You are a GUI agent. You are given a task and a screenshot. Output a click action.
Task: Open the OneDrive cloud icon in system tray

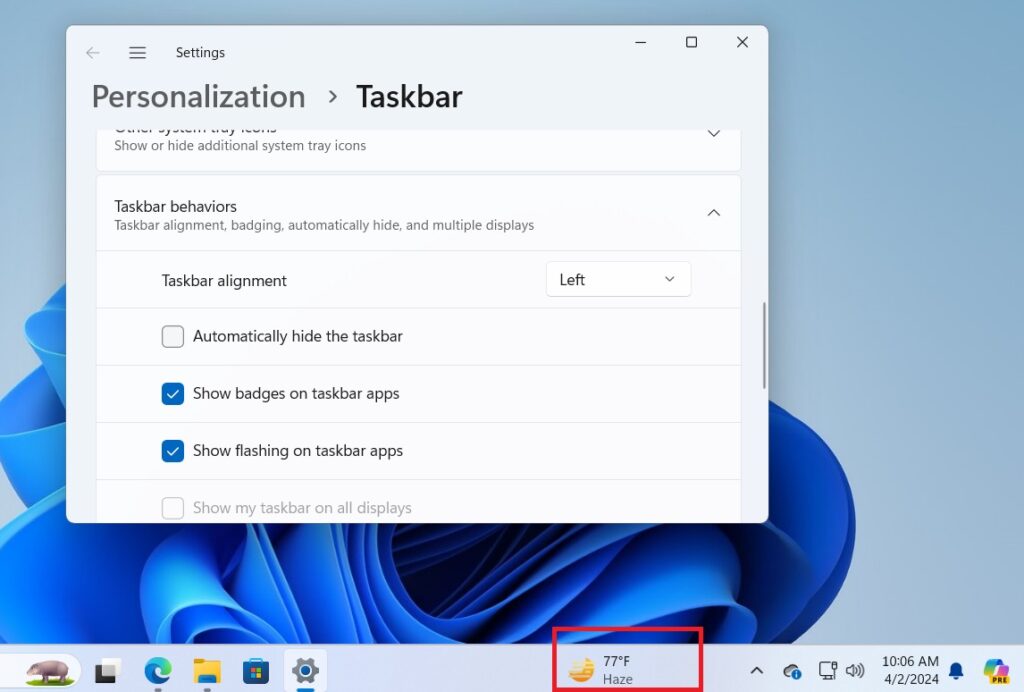tap(791, 671)
